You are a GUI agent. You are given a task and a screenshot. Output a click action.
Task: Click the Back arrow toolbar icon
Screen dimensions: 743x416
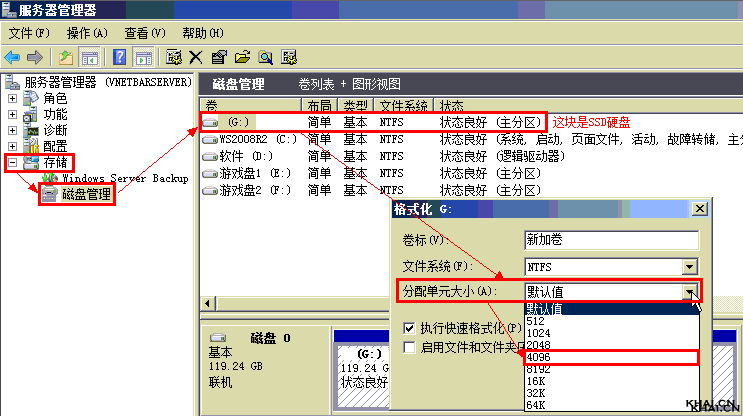point(13,57)
